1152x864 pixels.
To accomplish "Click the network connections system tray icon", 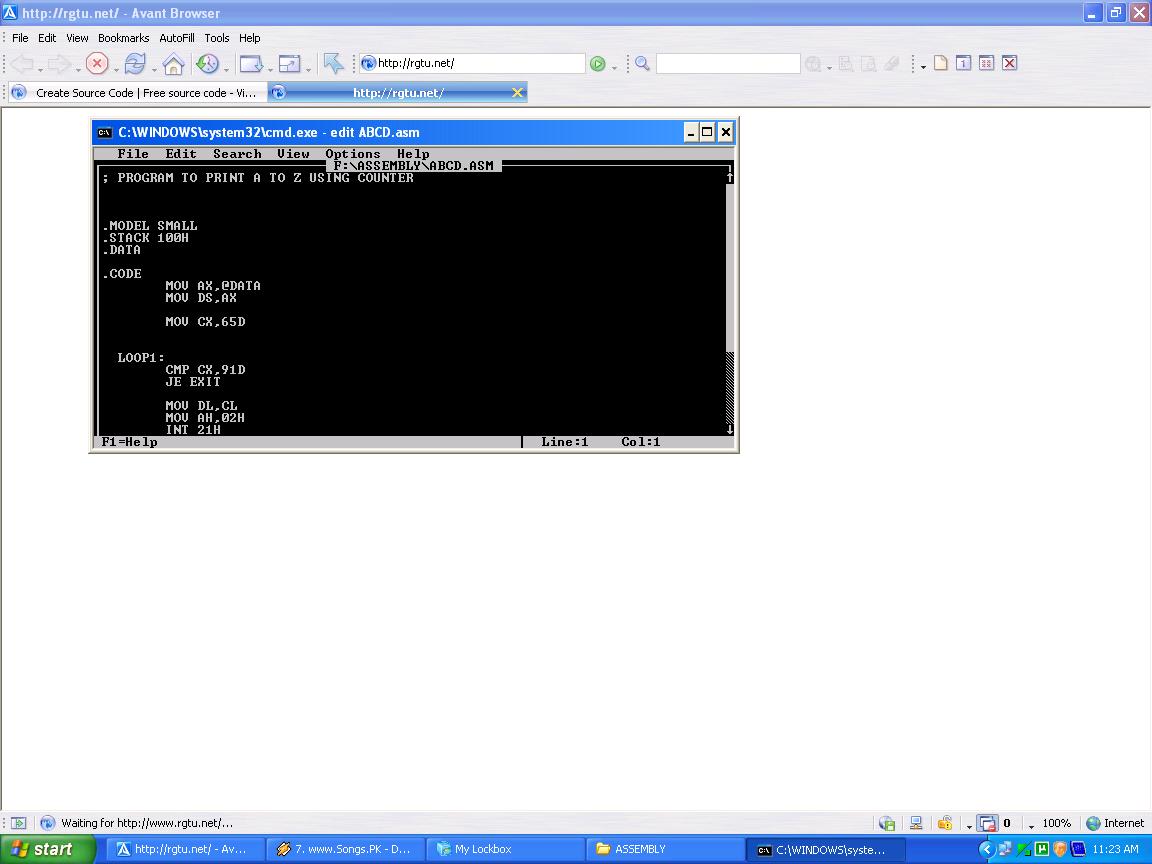I will point(1005,849).
